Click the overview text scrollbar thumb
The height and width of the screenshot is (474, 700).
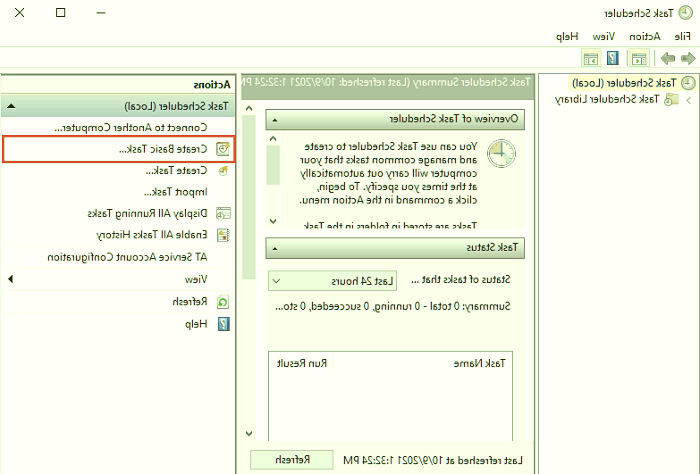click(273, 165)
